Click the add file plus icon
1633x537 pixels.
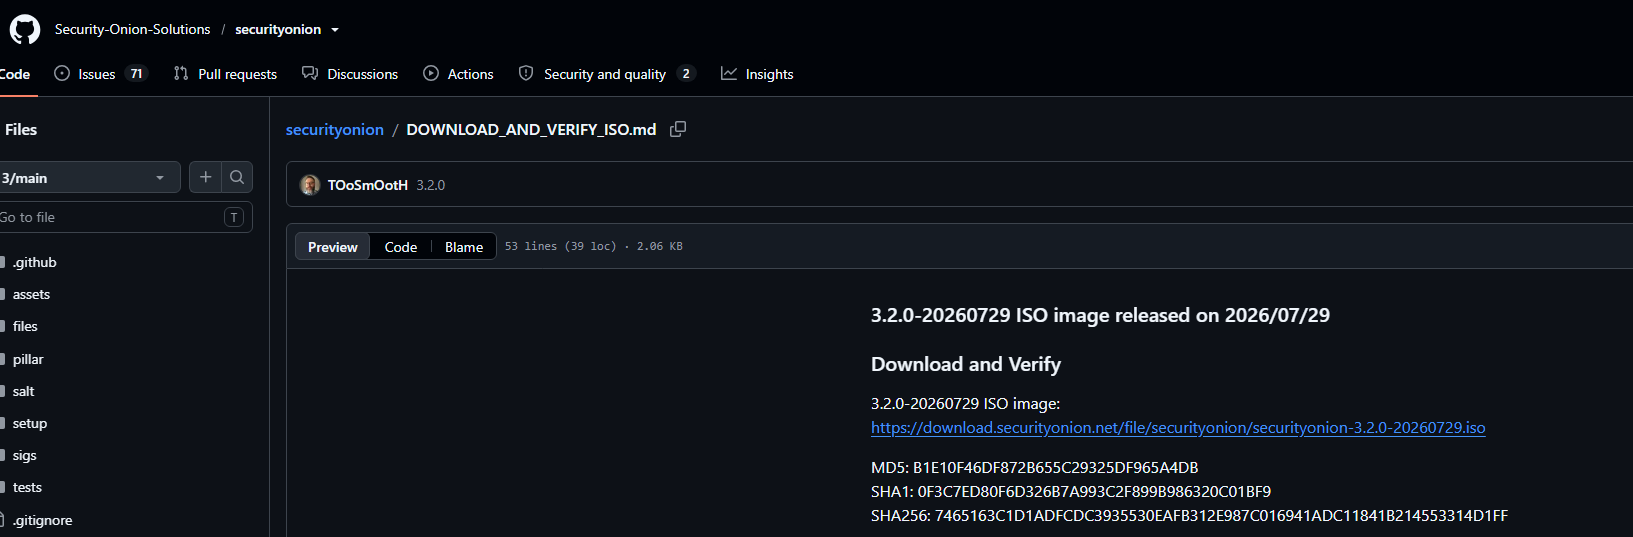click(x=205, y=177)
